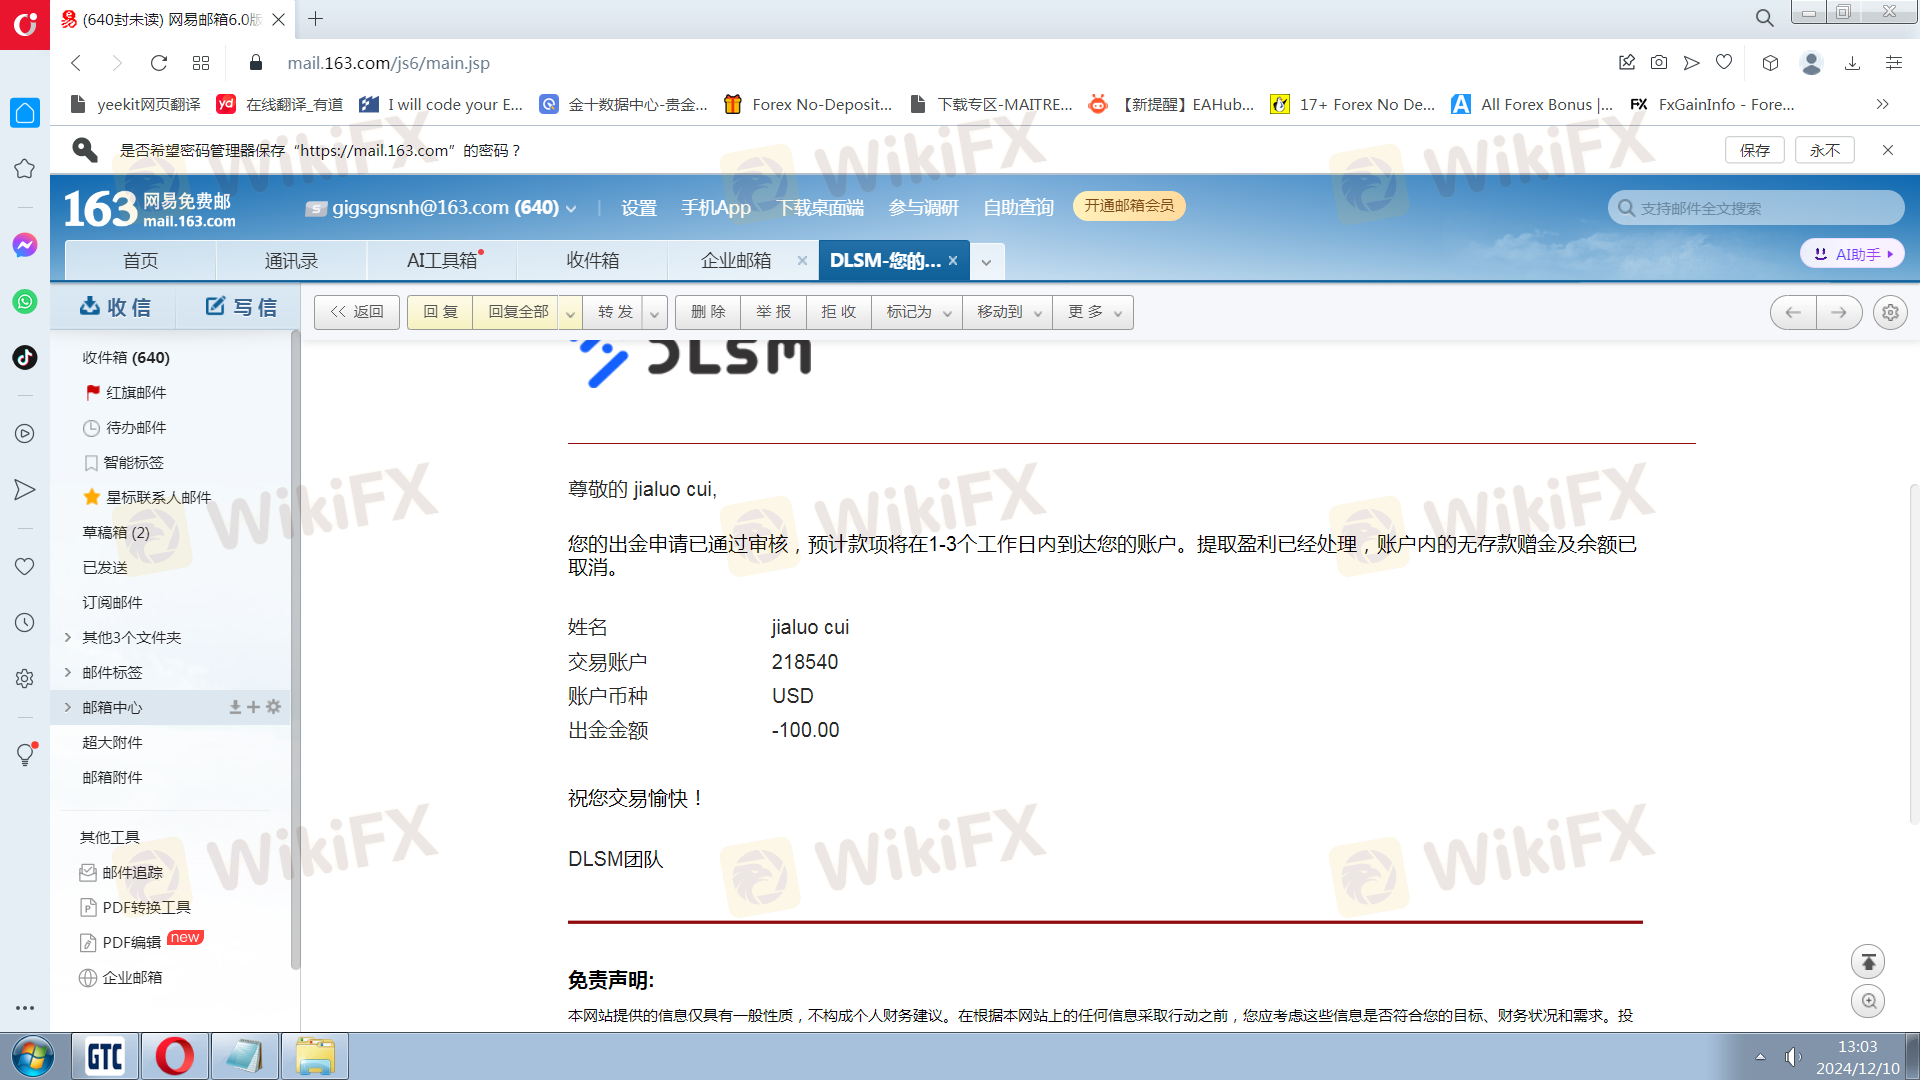
Task: Open Messenger in the Opera sidebar
Action: click(x=25, y=245)
